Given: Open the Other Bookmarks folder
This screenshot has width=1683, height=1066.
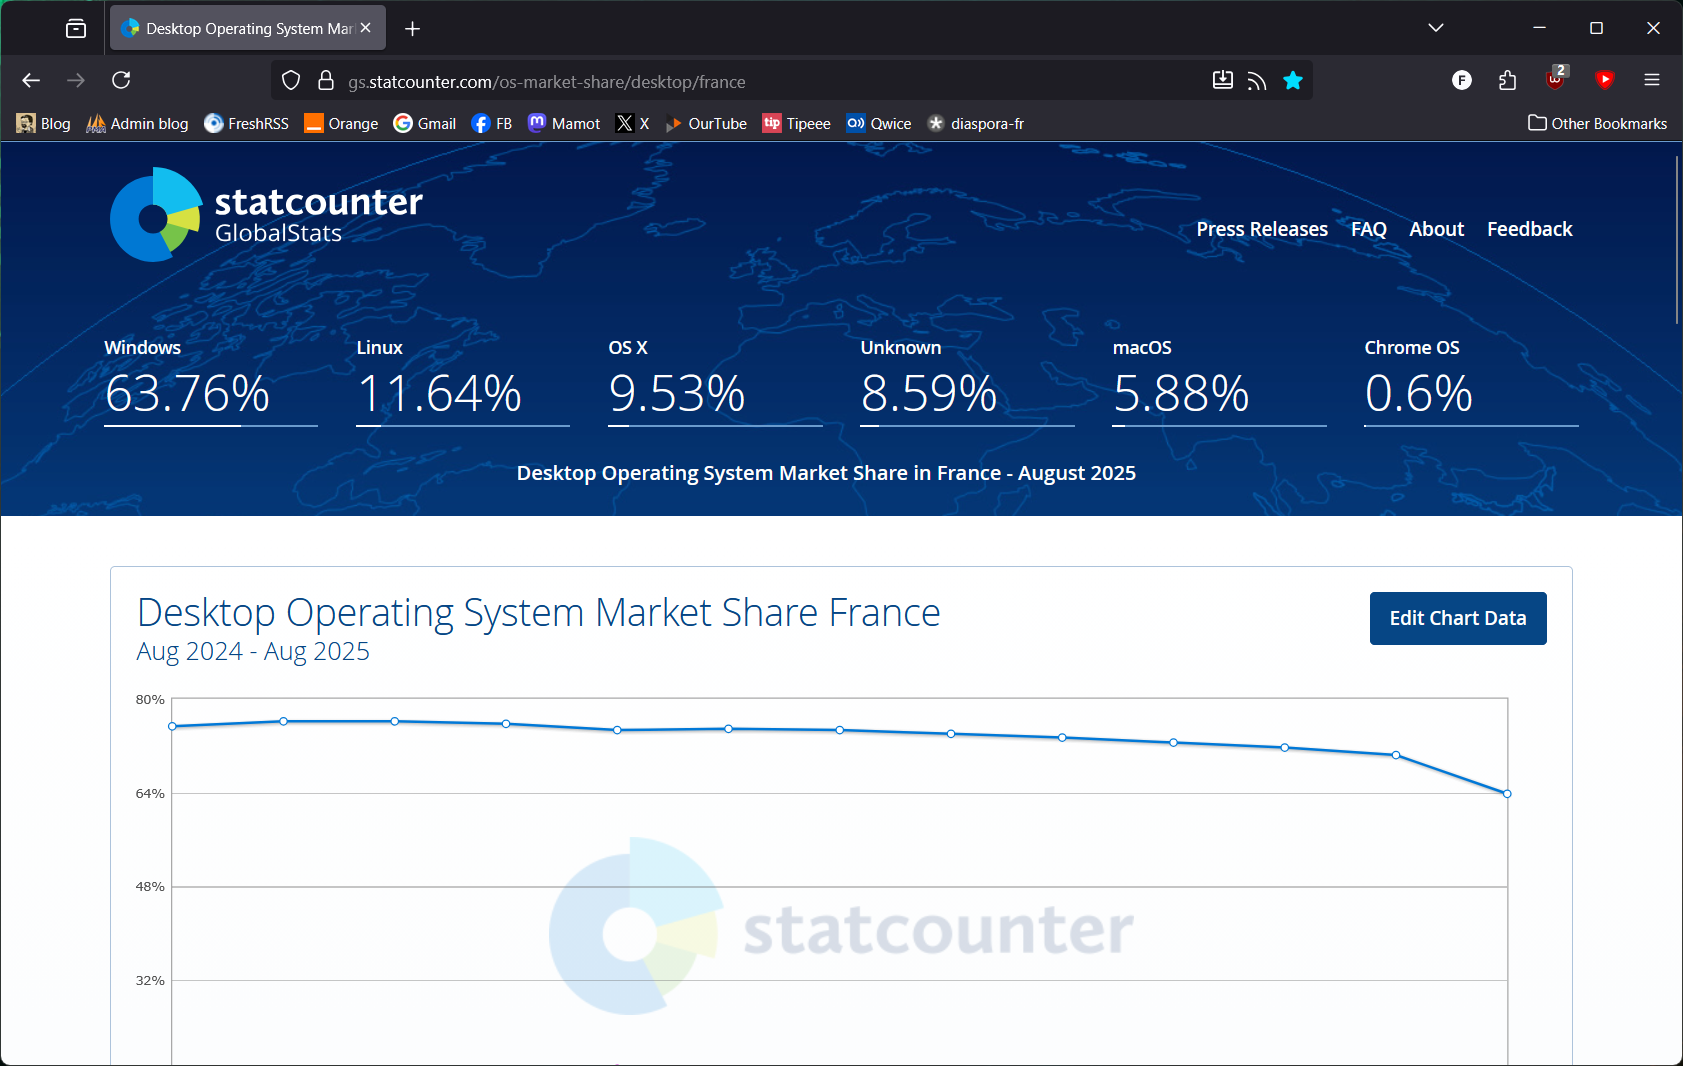Looking at the screenshot, I should [x=1597, y=123].
